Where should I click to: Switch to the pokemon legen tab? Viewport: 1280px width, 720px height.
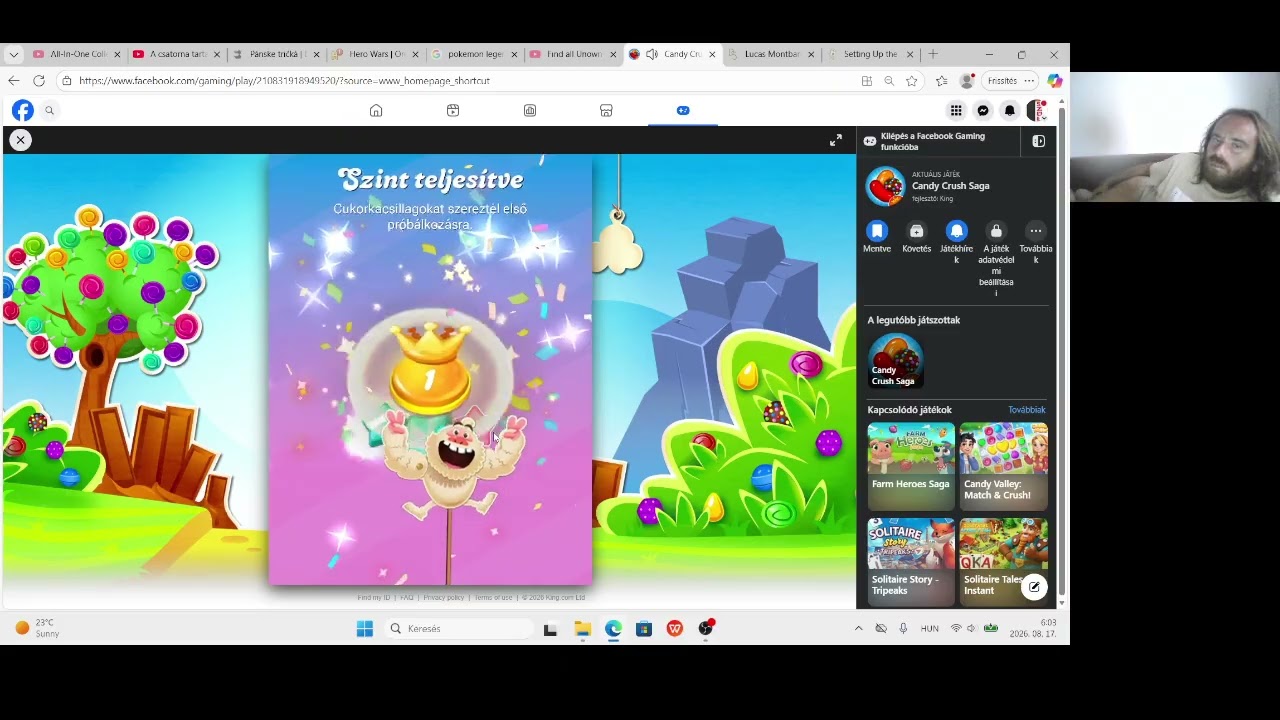click(x=475, y=54)
